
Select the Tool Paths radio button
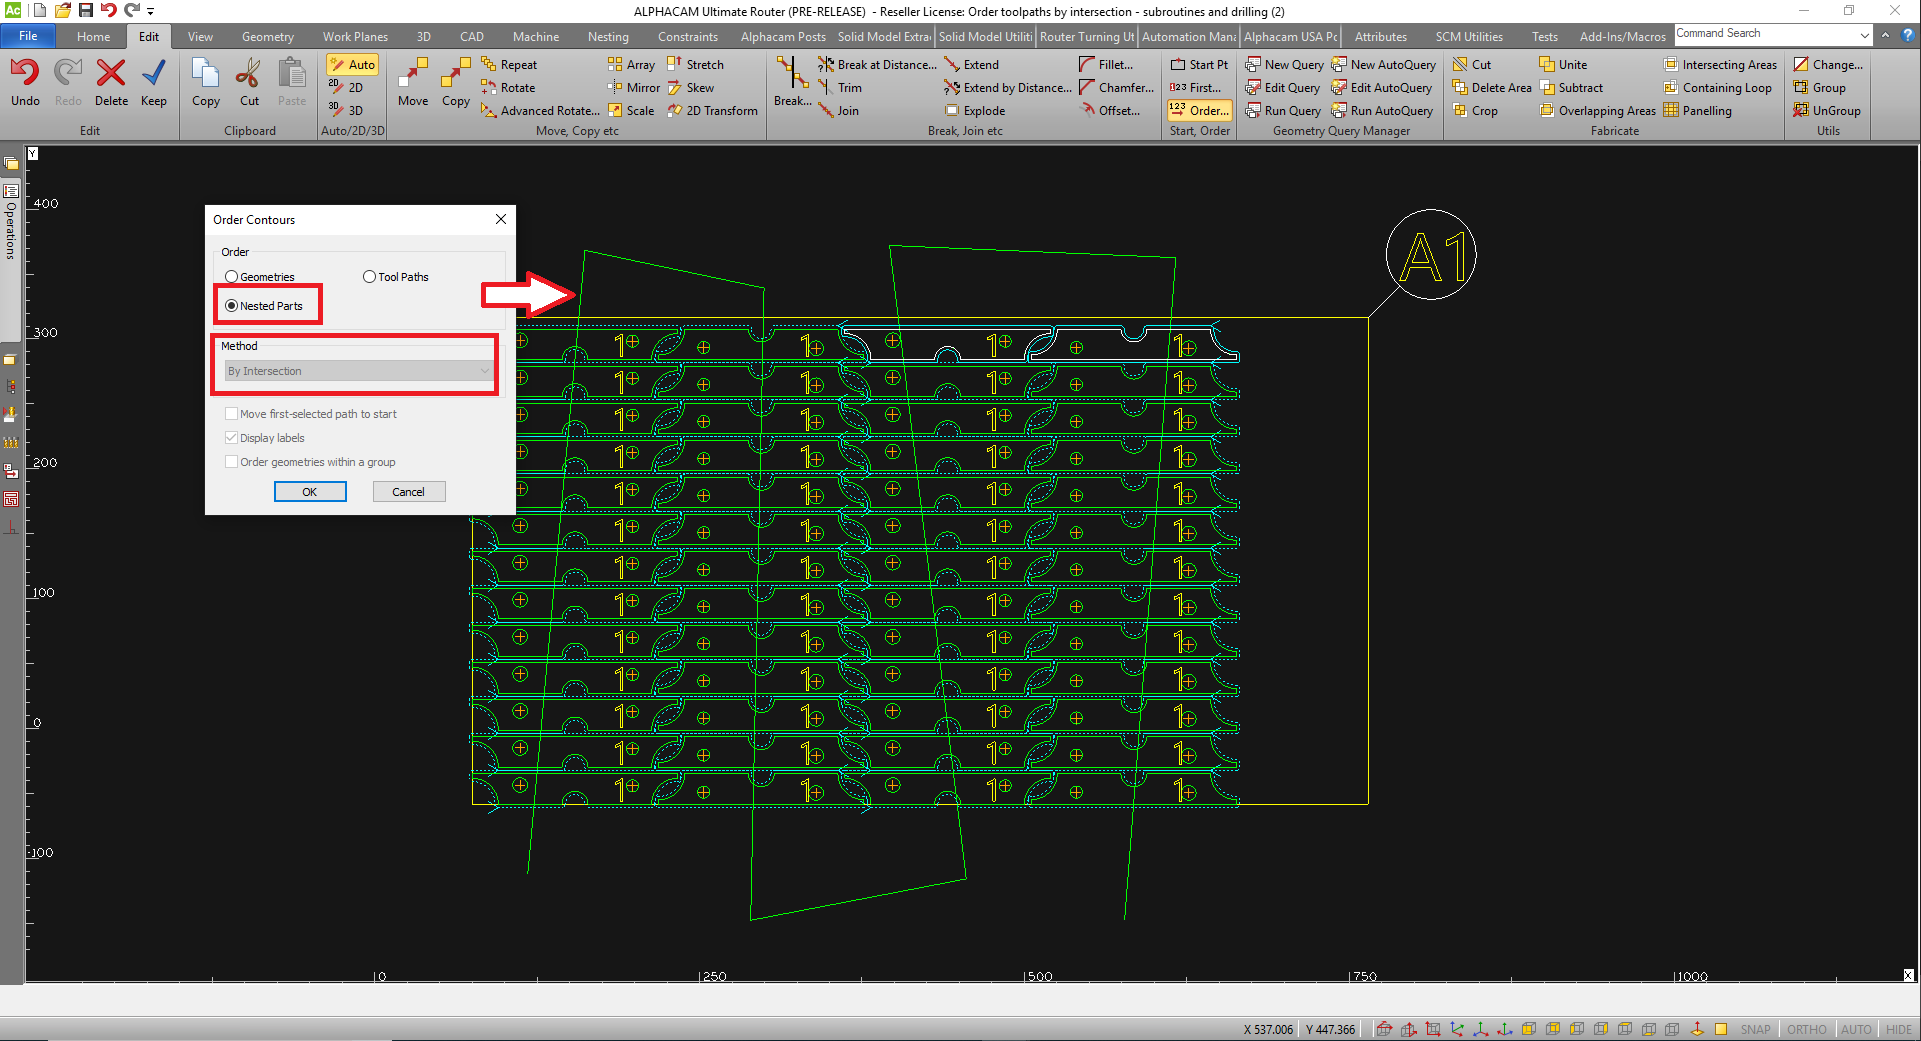pyautogui.click(x=370, y=277)
